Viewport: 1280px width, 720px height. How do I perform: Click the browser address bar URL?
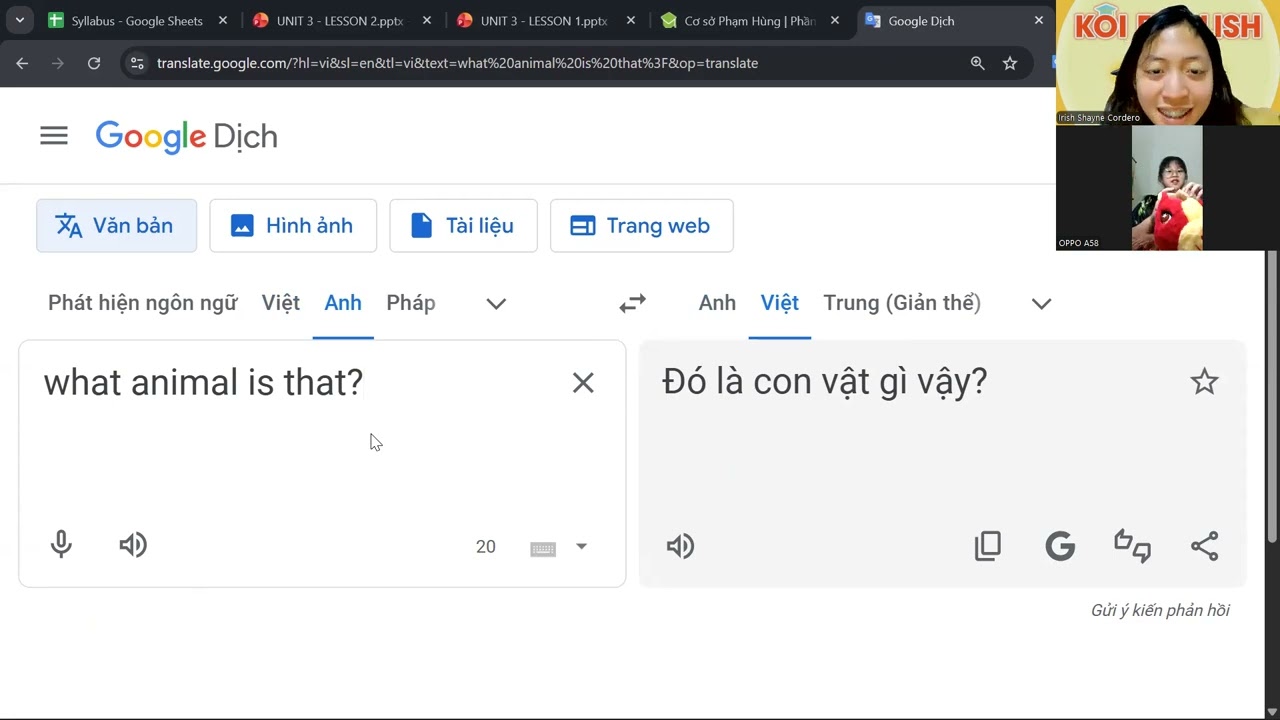(x=457, y=63)
